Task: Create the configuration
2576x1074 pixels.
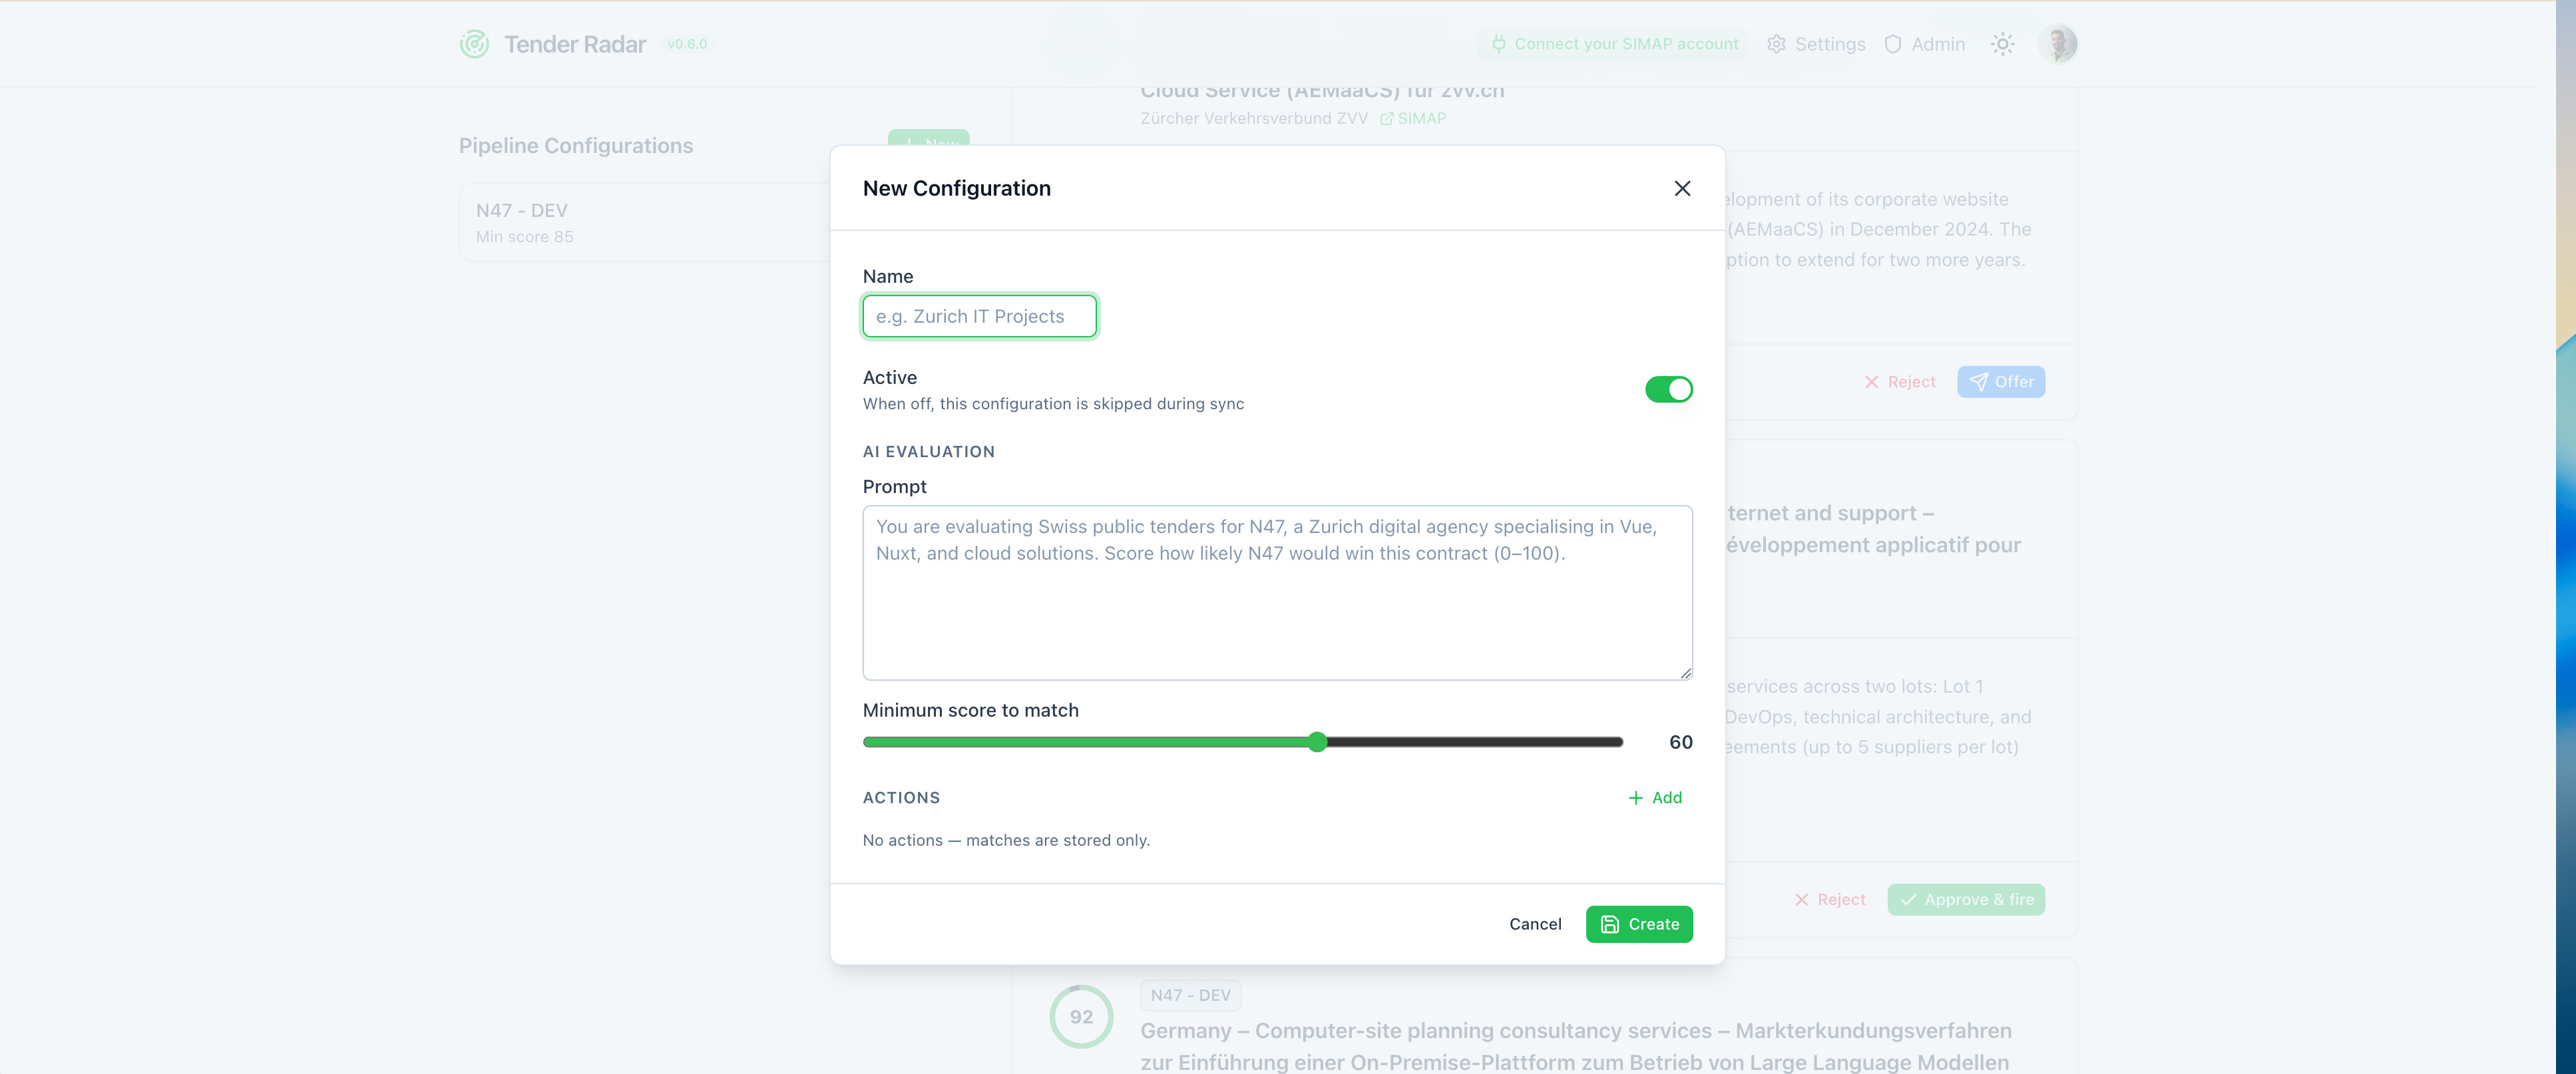Action: tap(1639, 924)
